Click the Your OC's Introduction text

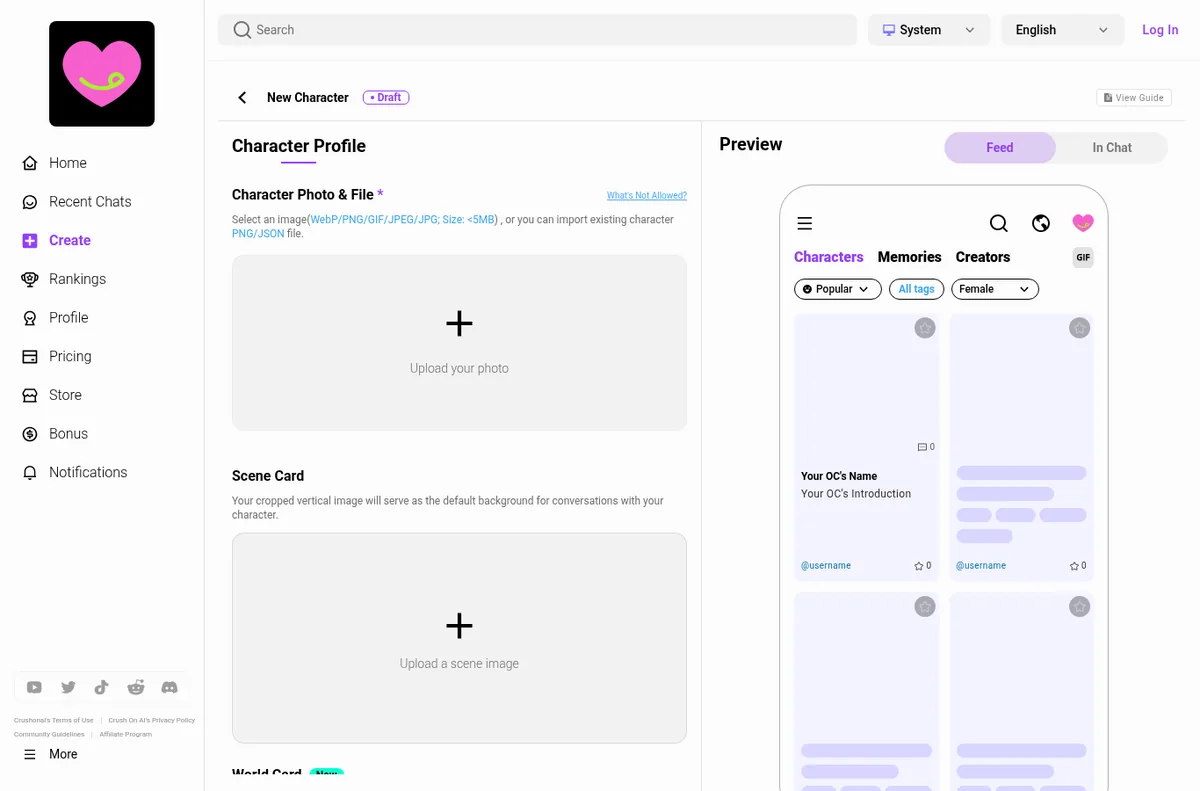point(856,494)
